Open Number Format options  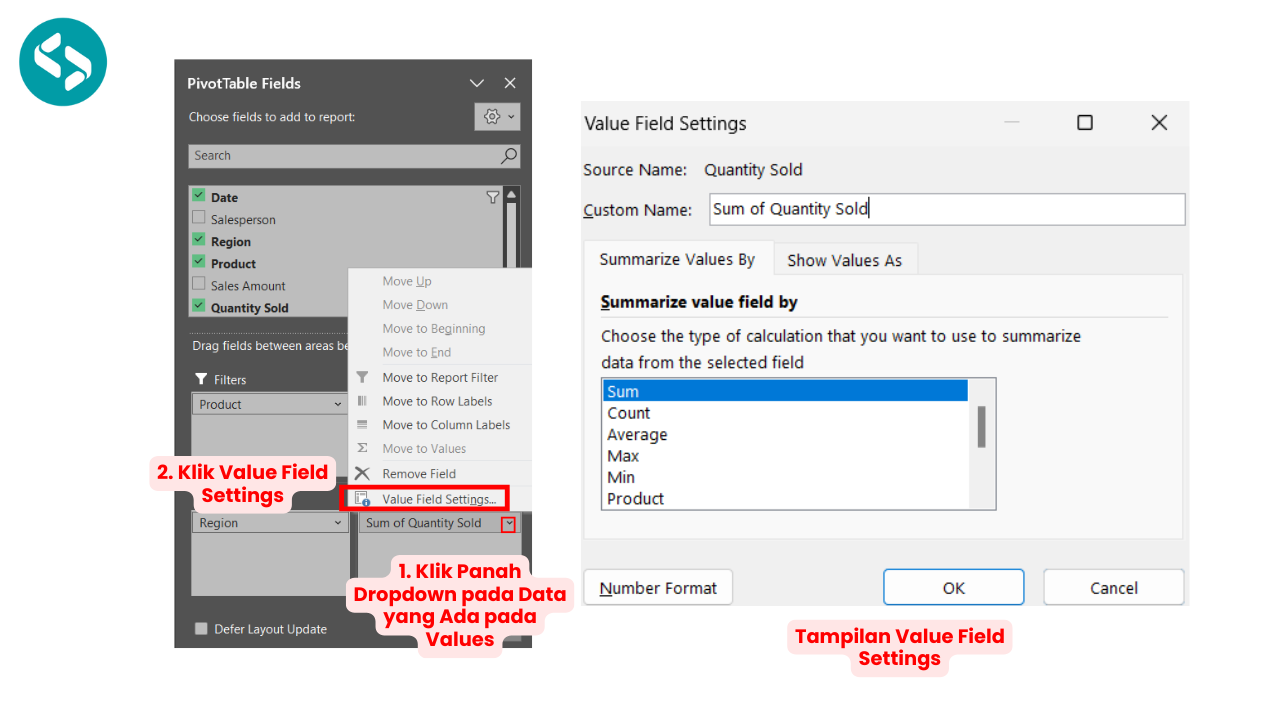[657, 587]
